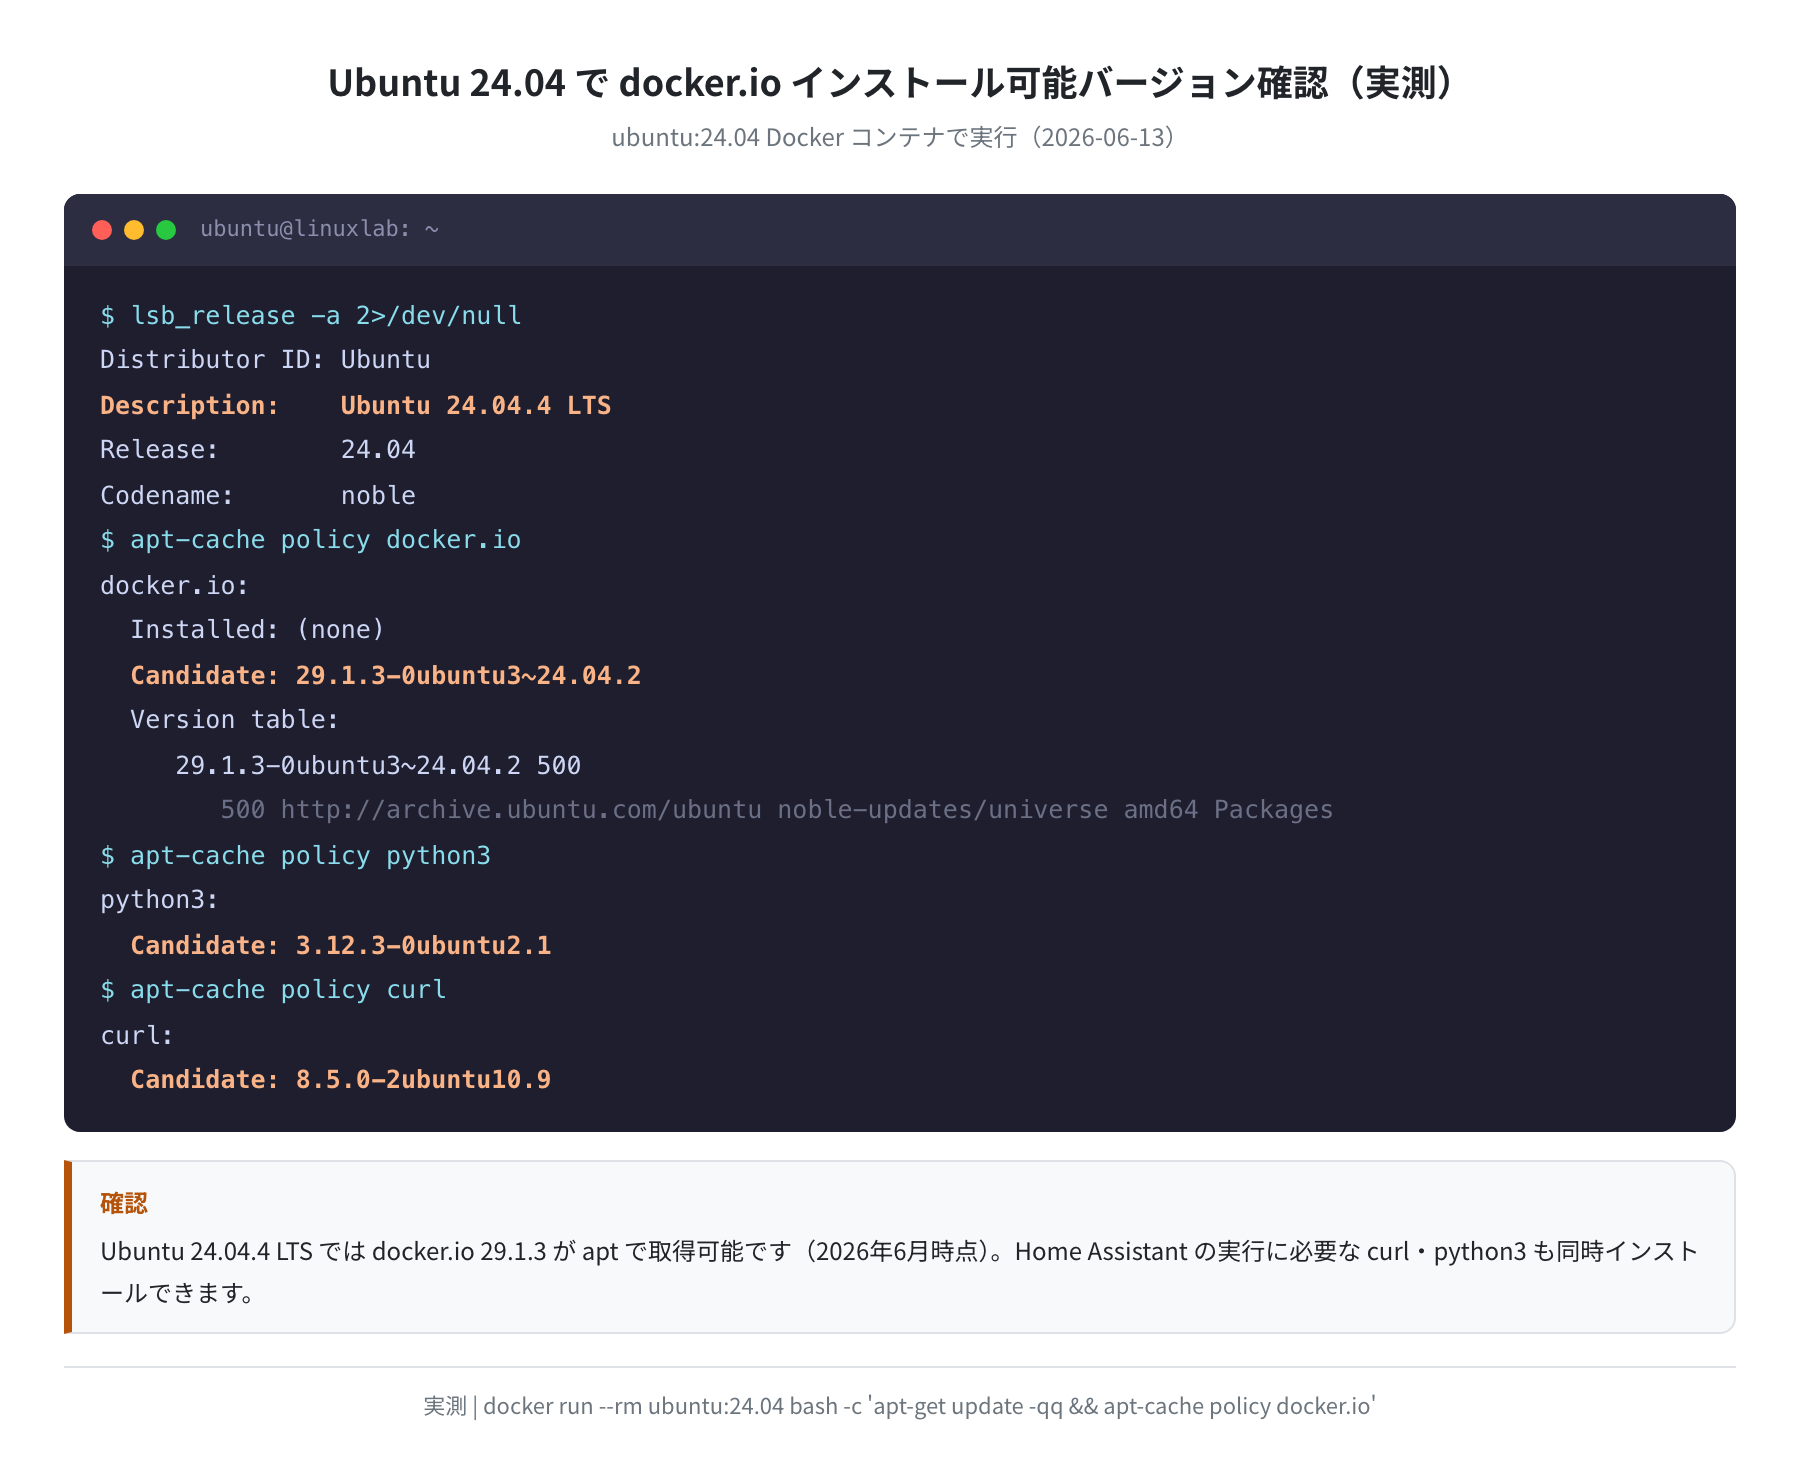Click the footer docker run command text
Viewport: 1800px width, 1462px height.
point(900,1406)
